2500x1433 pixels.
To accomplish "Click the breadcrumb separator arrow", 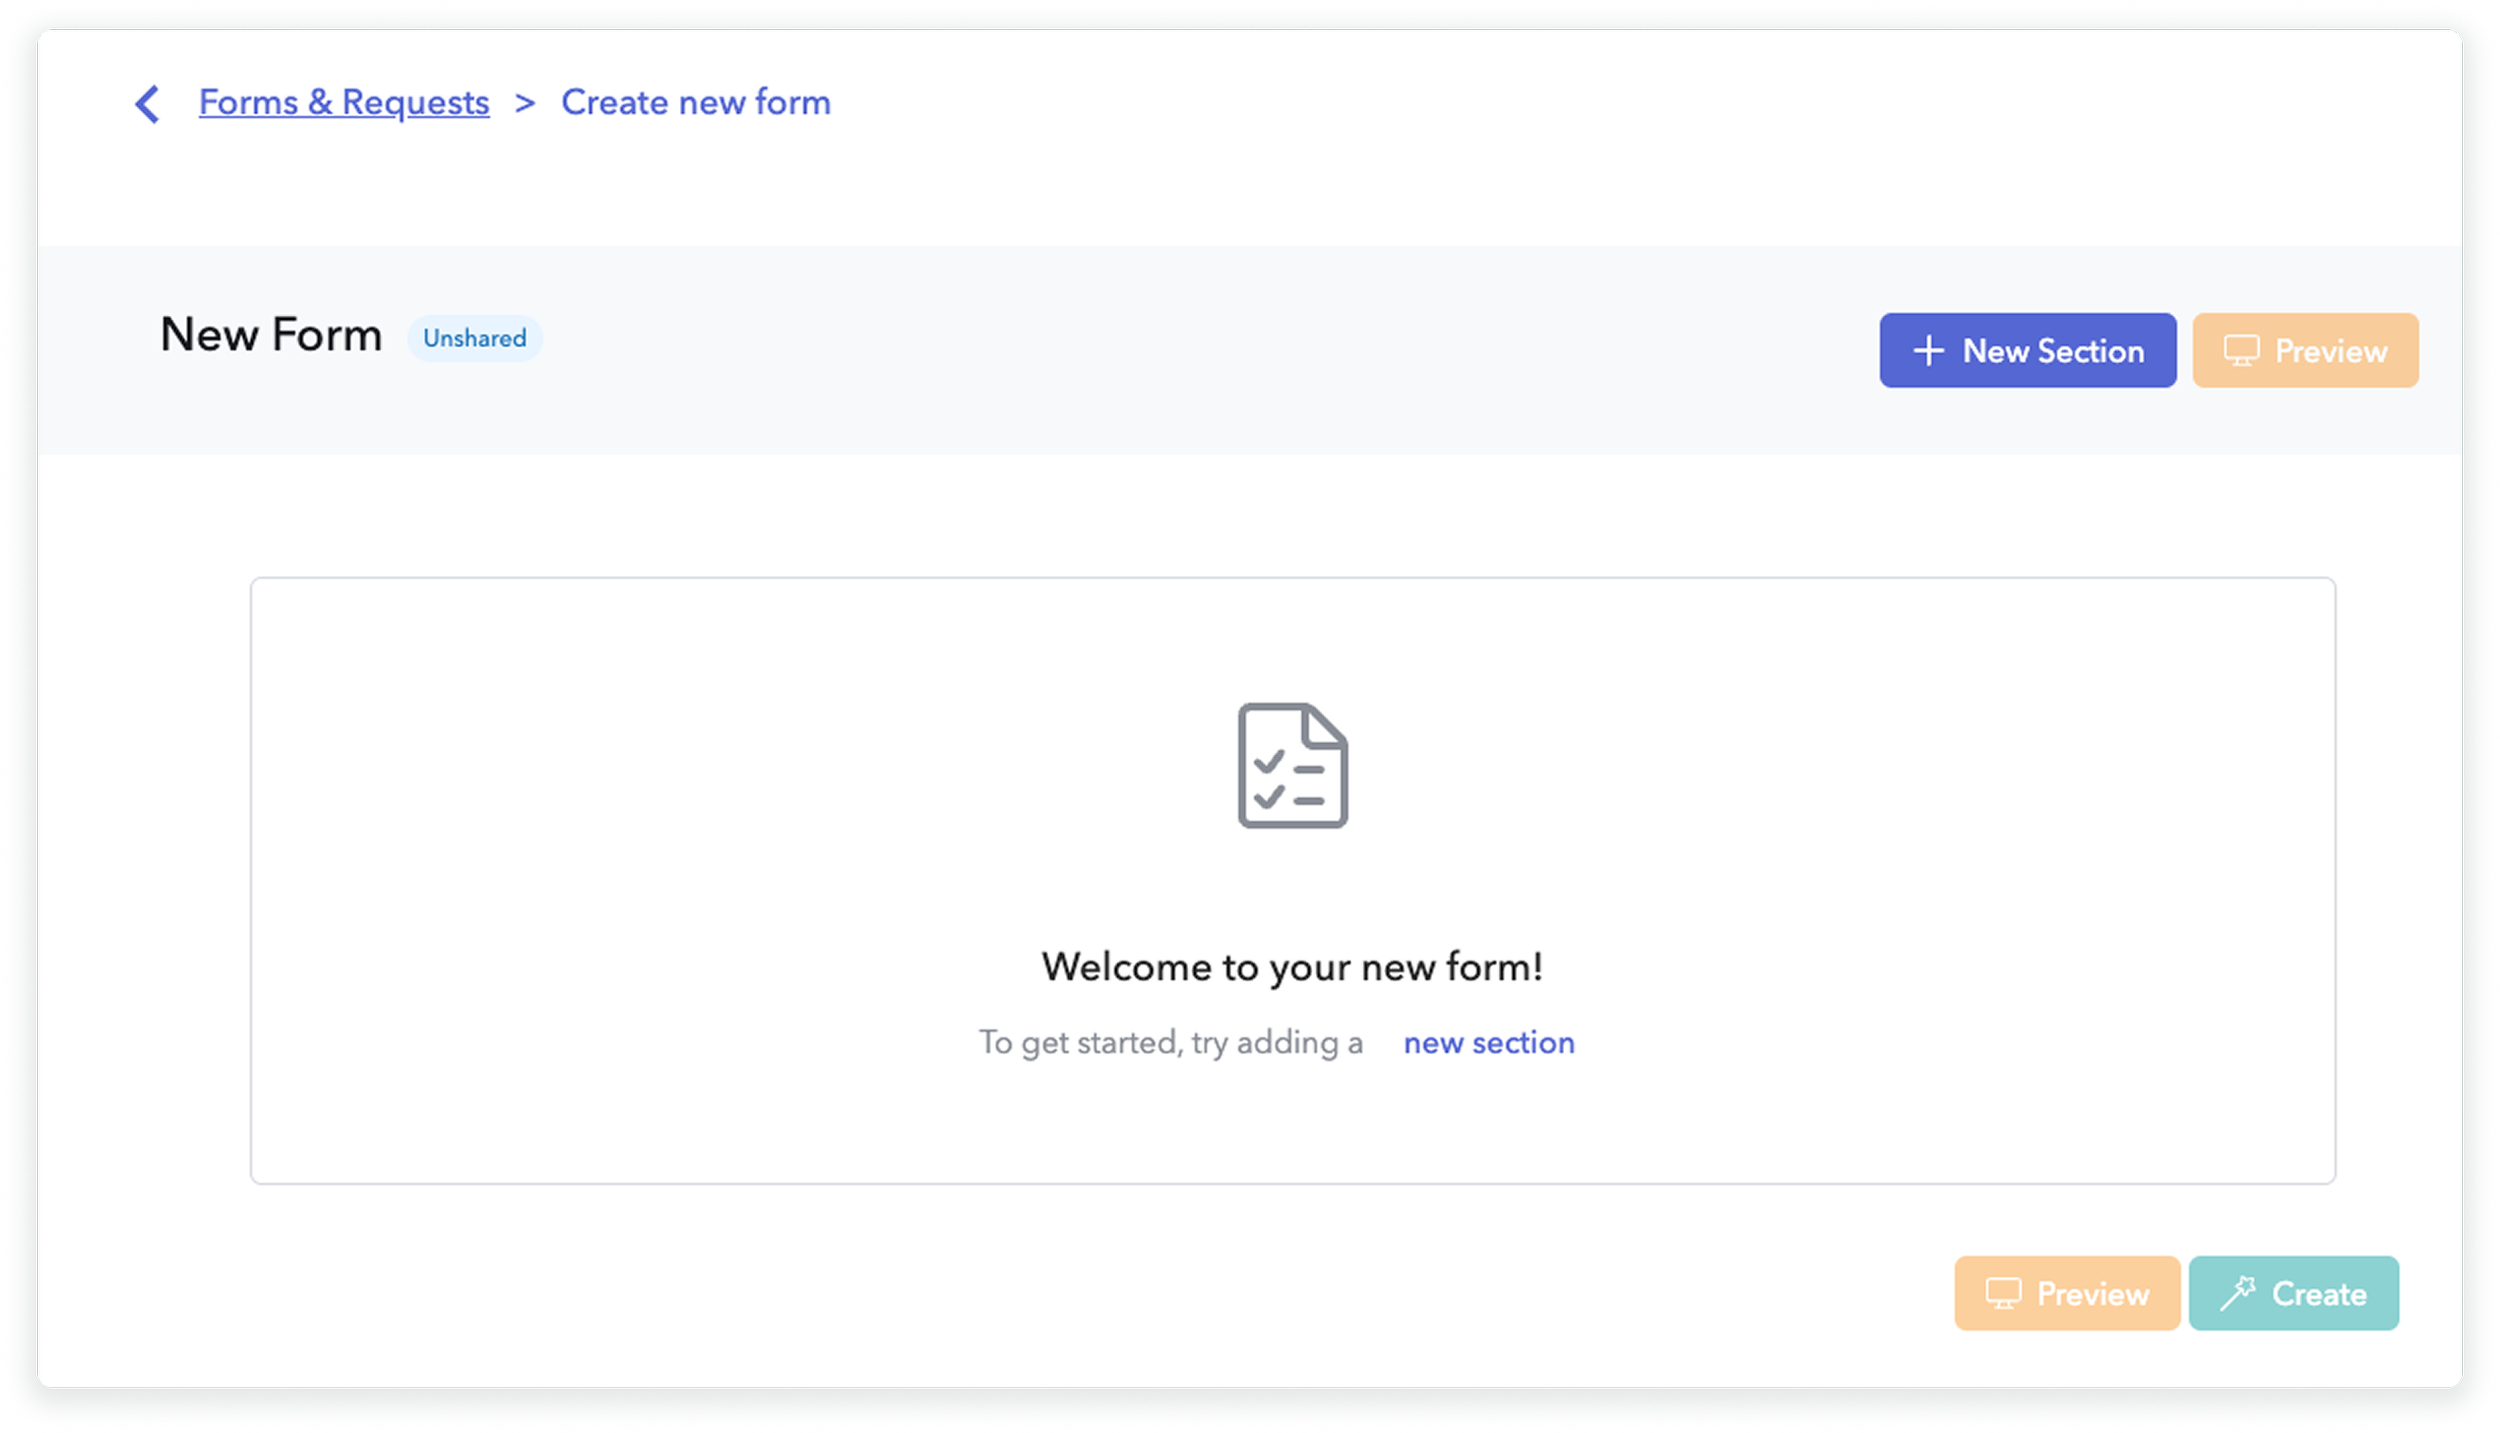I will click(525, 104).
